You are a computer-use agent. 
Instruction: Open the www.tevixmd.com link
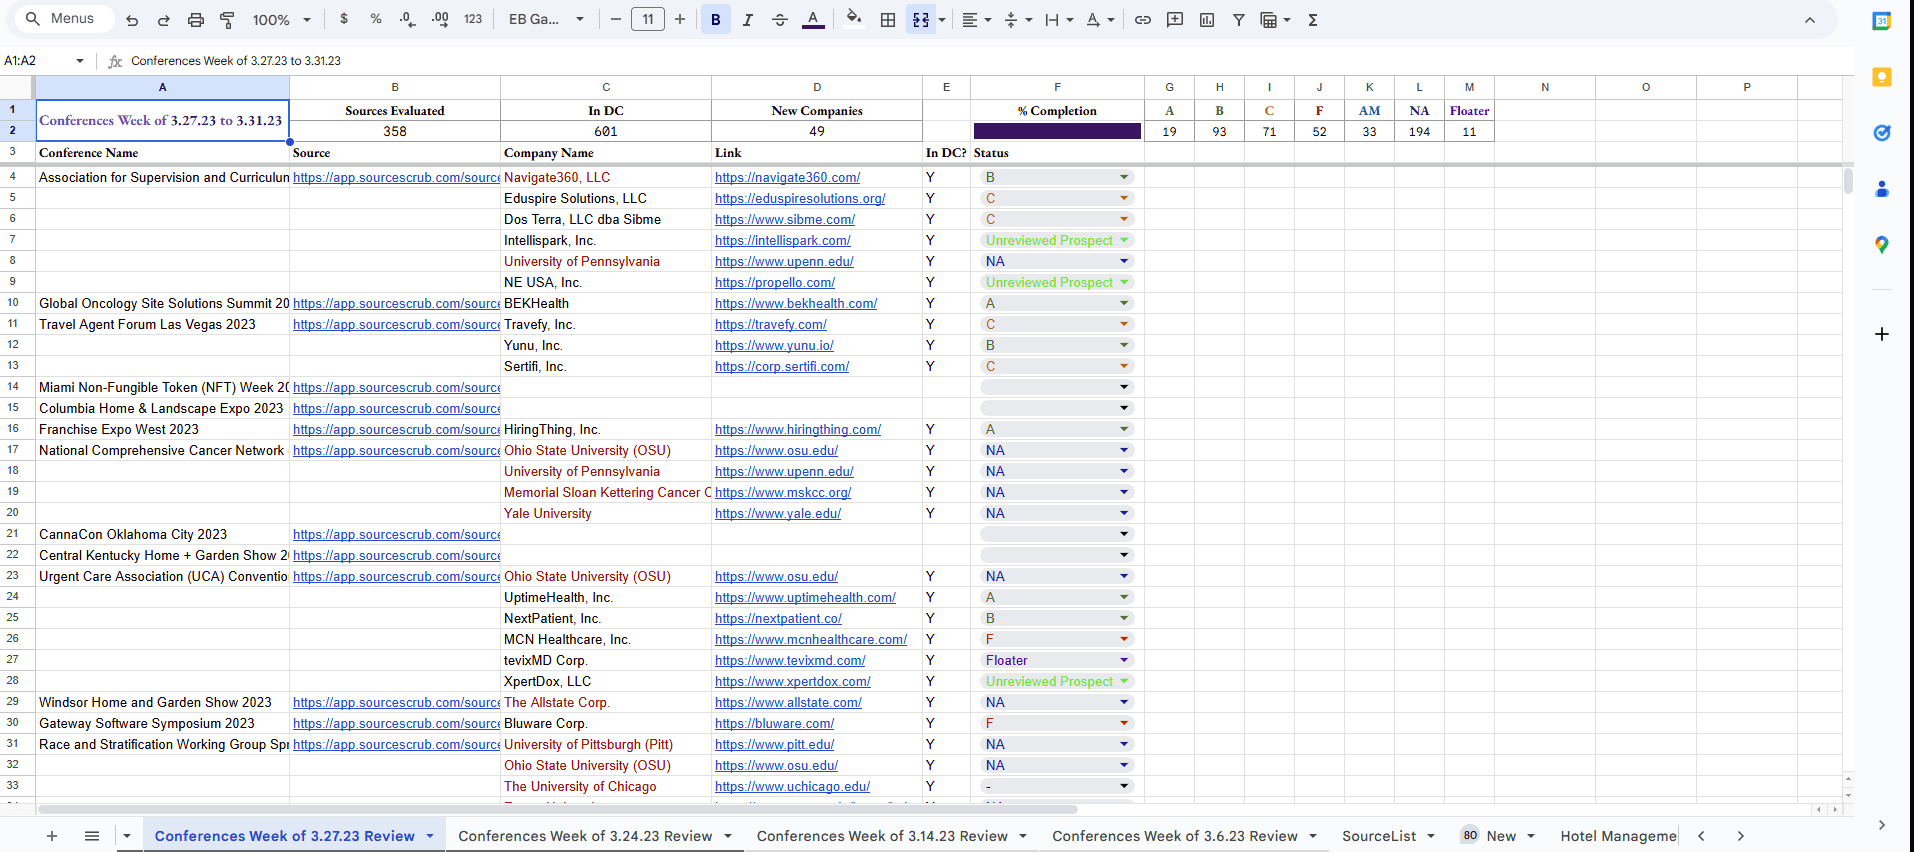[790, 661]
